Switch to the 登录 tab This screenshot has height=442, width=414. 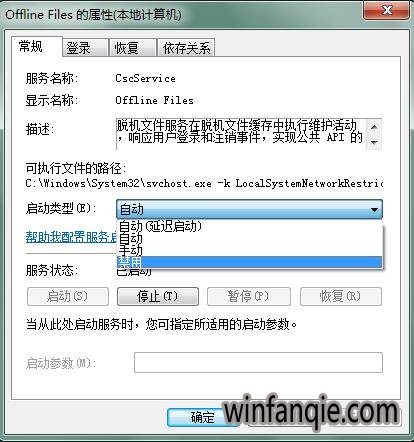point(85,48)
